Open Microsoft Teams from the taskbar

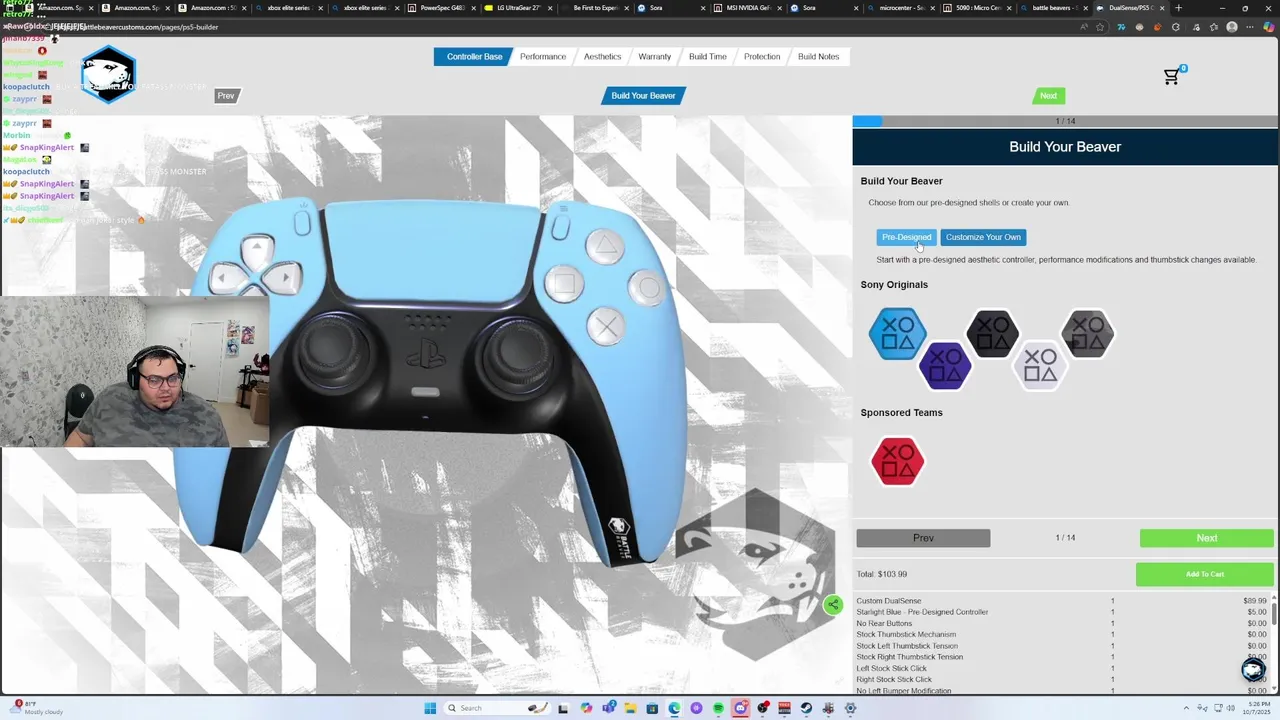point(609,708)
